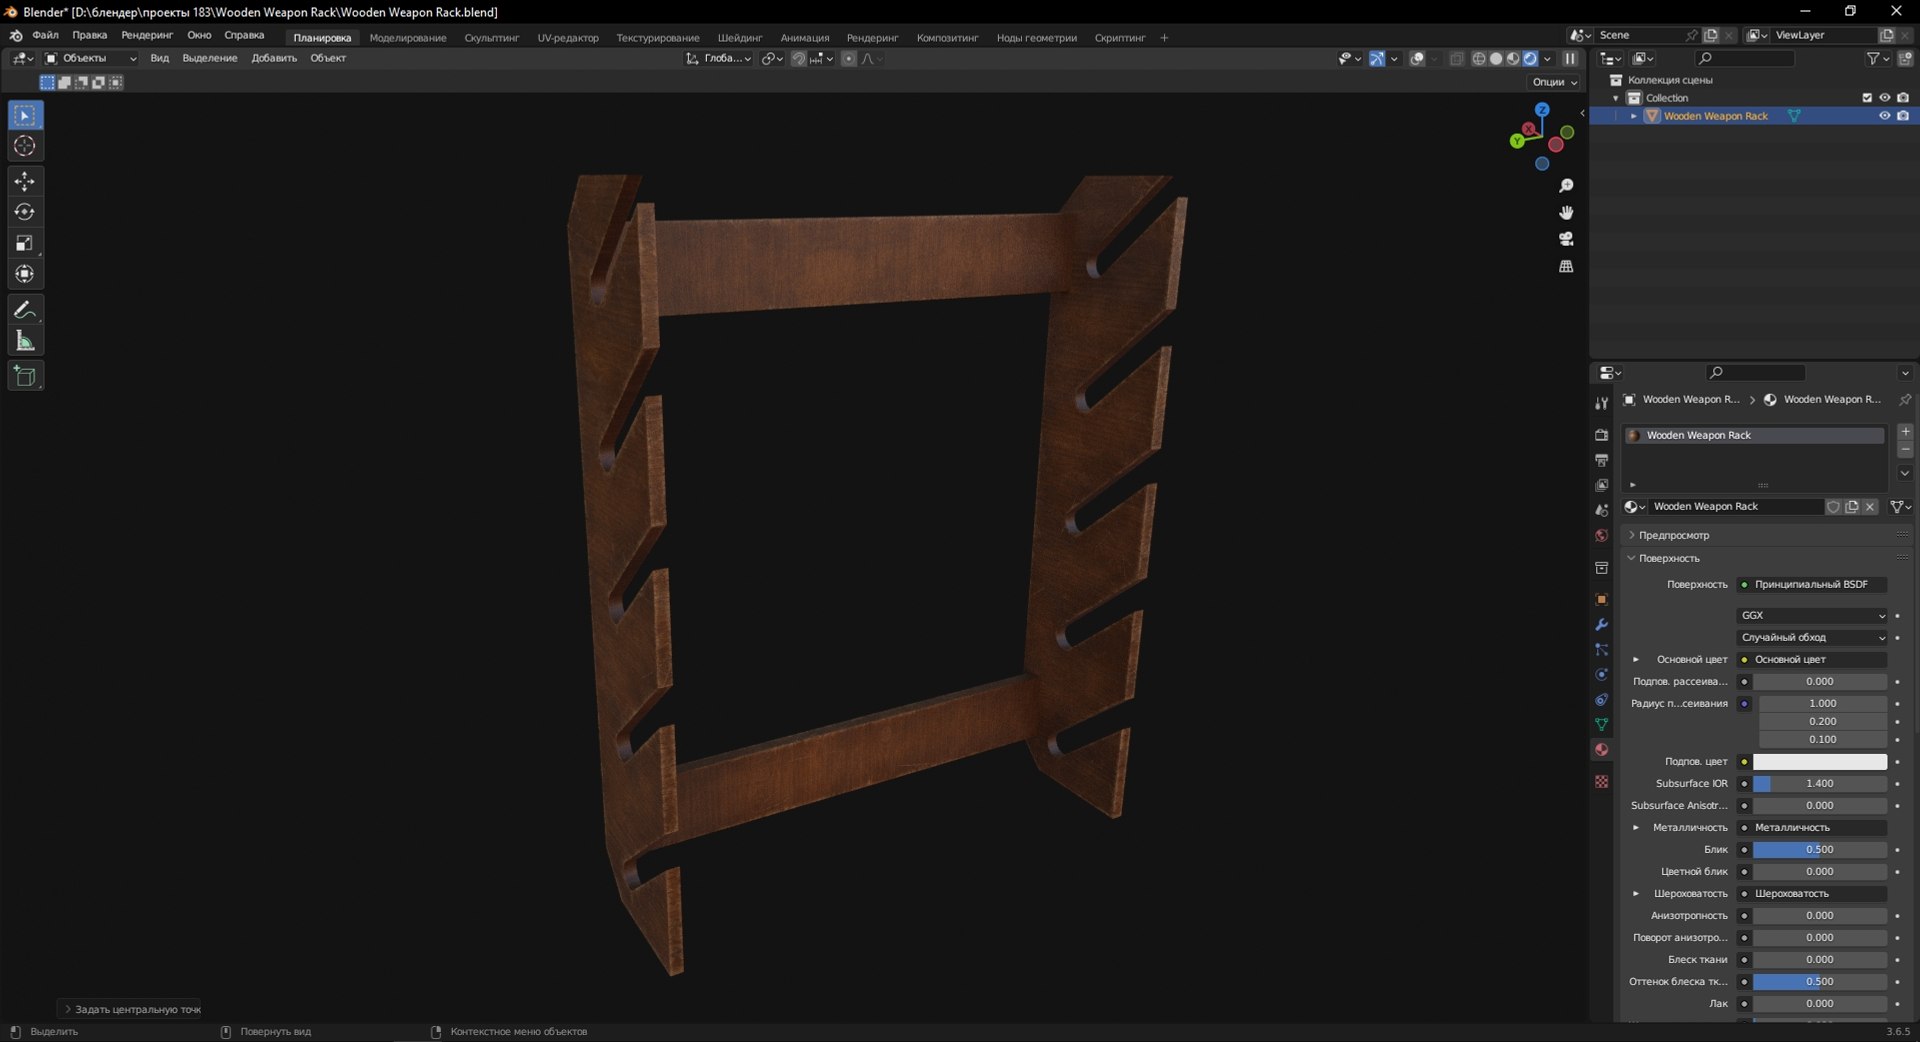Expand the Предпросмотр panel

(x=1672, y=535)
